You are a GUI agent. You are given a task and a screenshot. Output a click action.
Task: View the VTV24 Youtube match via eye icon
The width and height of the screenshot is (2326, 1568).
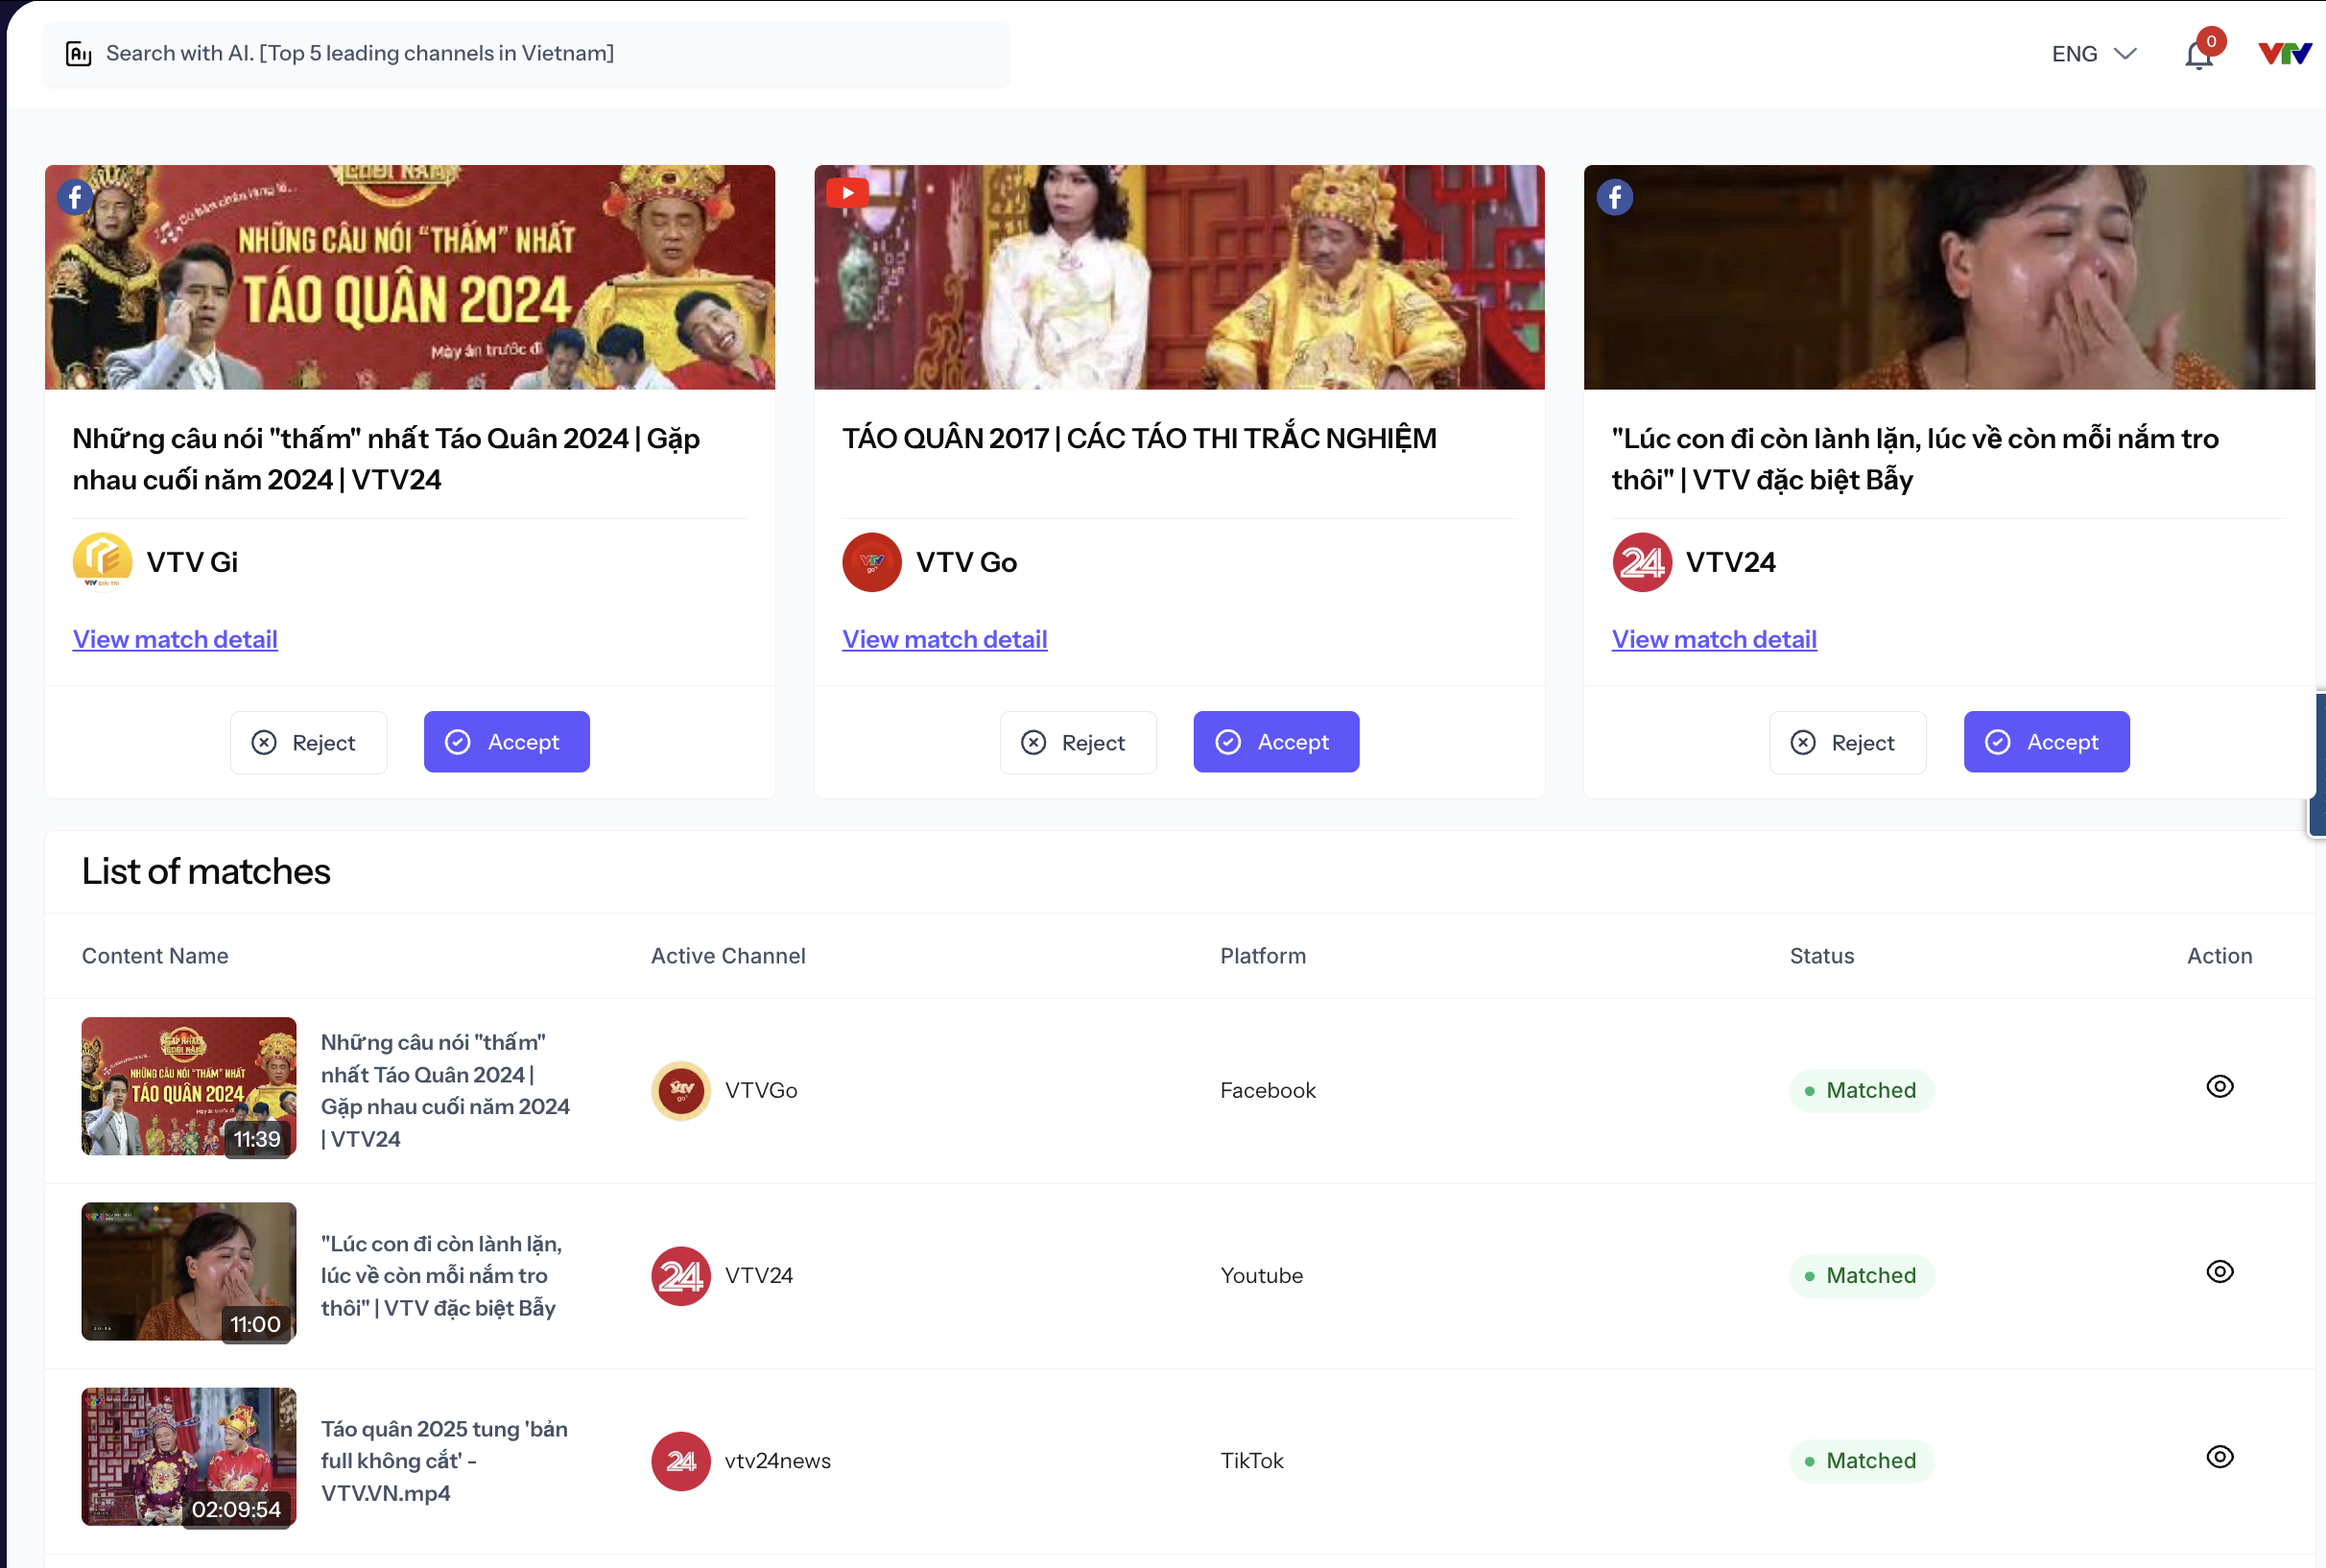tap(2220, 1272)
